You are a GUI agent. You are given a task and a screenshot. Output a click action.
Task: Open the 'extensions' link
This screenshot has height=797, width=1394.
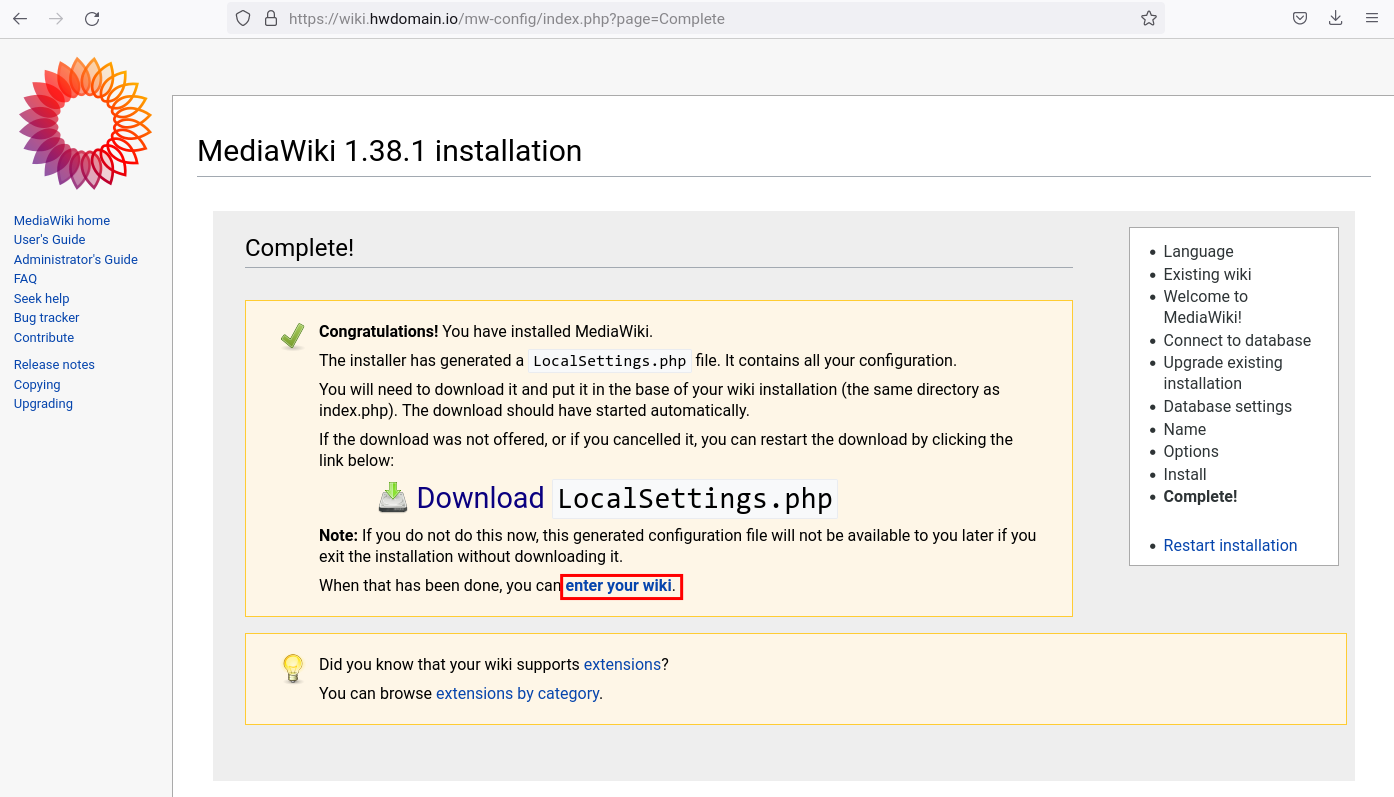pyautogui.click(x=622, y=664)
